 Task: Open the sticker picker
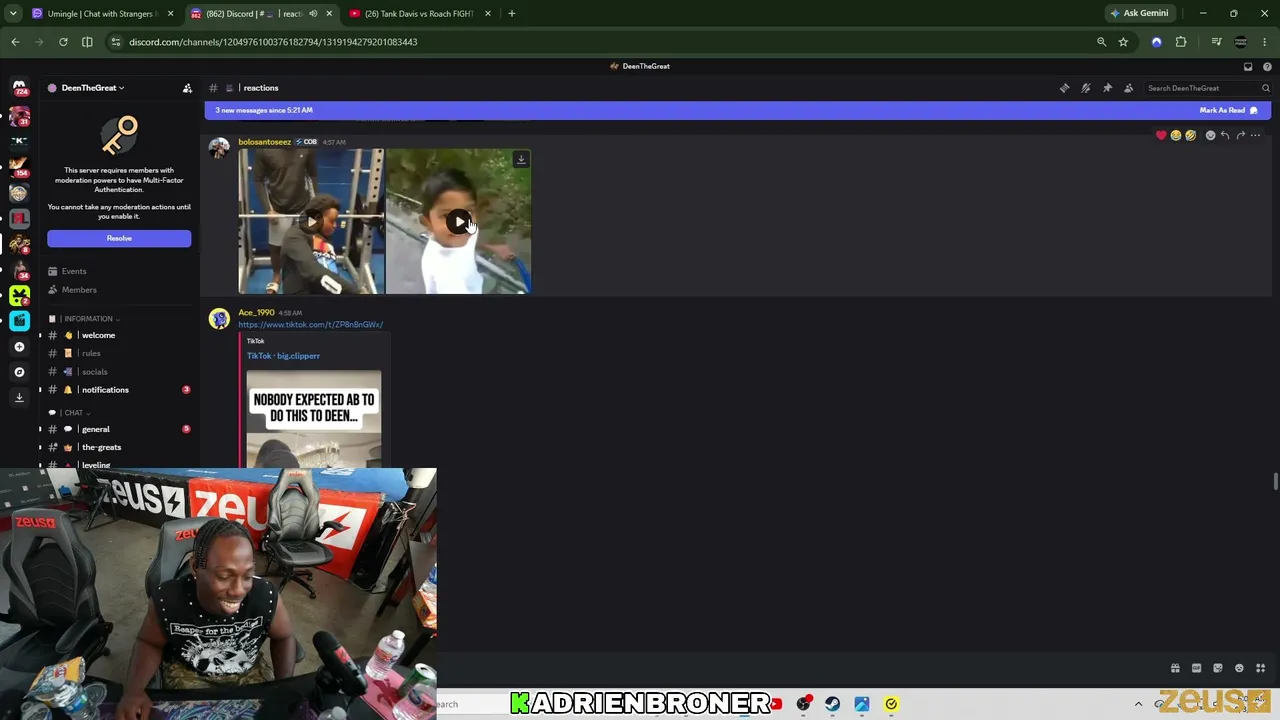[x=1218, y=668]
